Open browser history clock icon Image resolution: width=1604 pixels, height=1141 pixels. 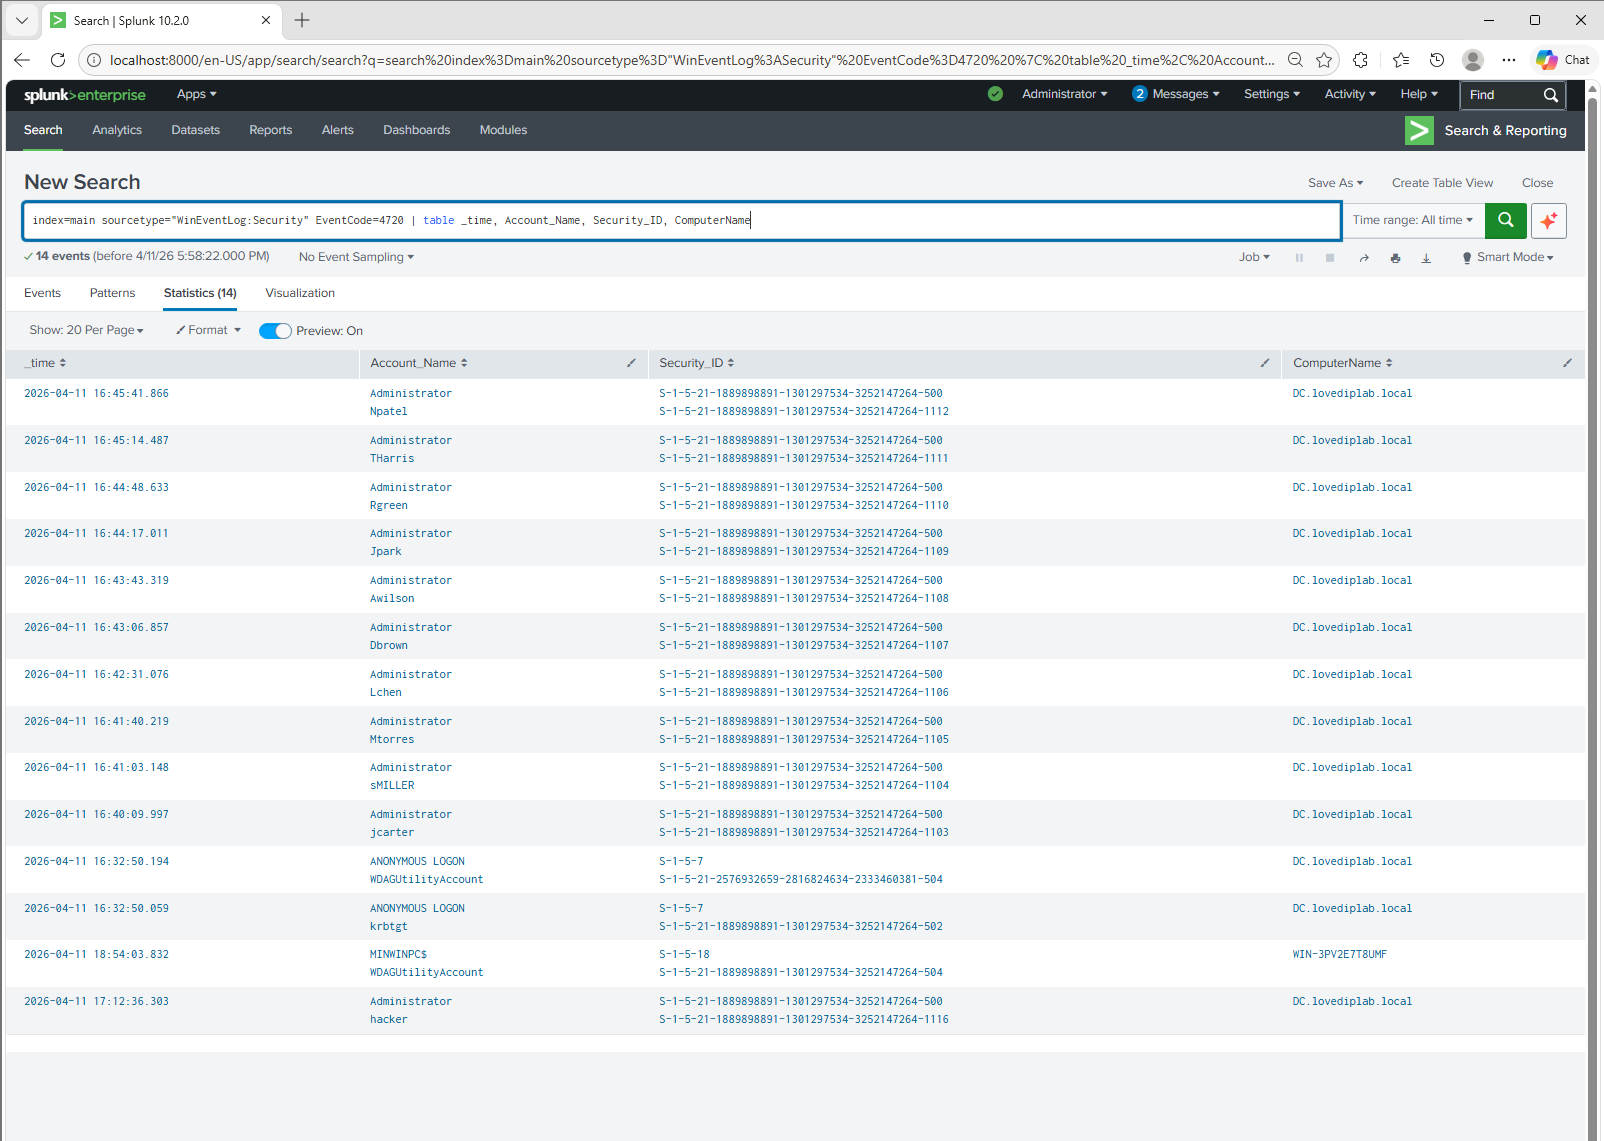(x=1437, y=60)
